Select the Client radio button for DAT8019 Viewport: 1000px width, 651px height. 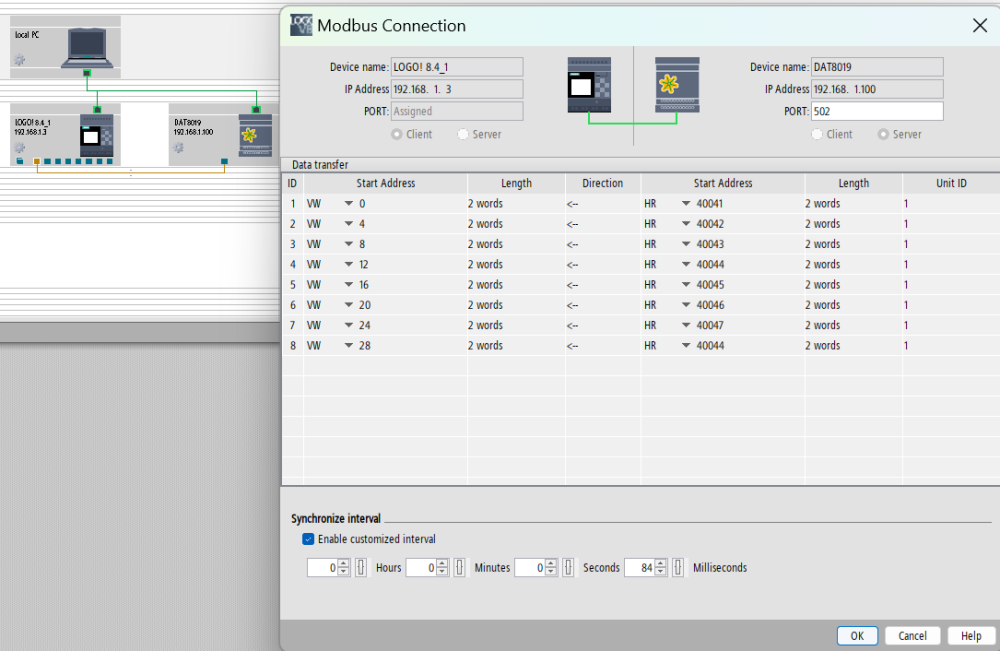pos(817,134)
